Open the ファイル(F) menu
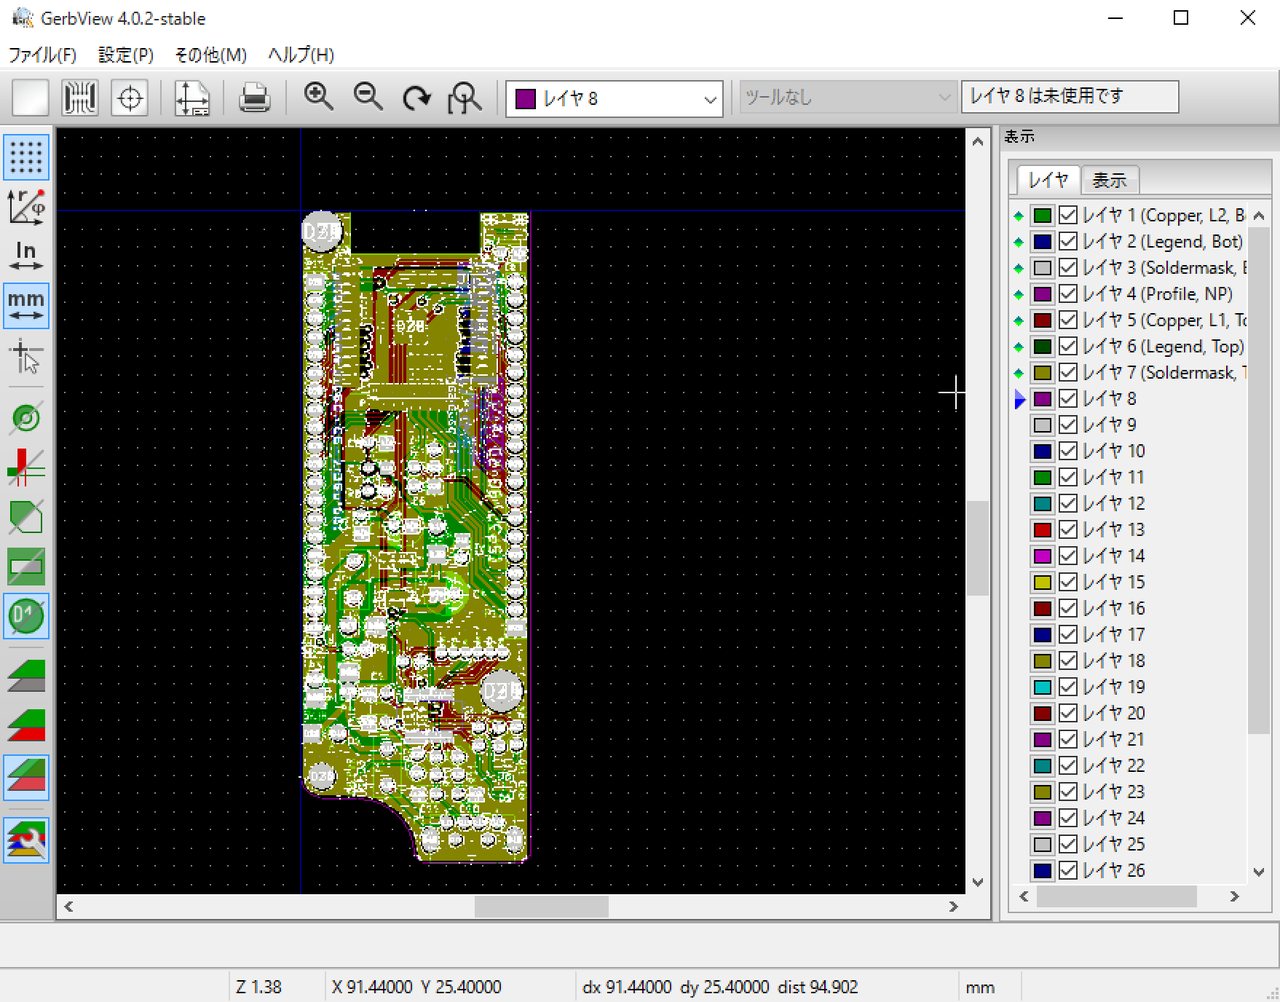The image size is (1280, 1002). pyautogui.click(x=42, y=55)
